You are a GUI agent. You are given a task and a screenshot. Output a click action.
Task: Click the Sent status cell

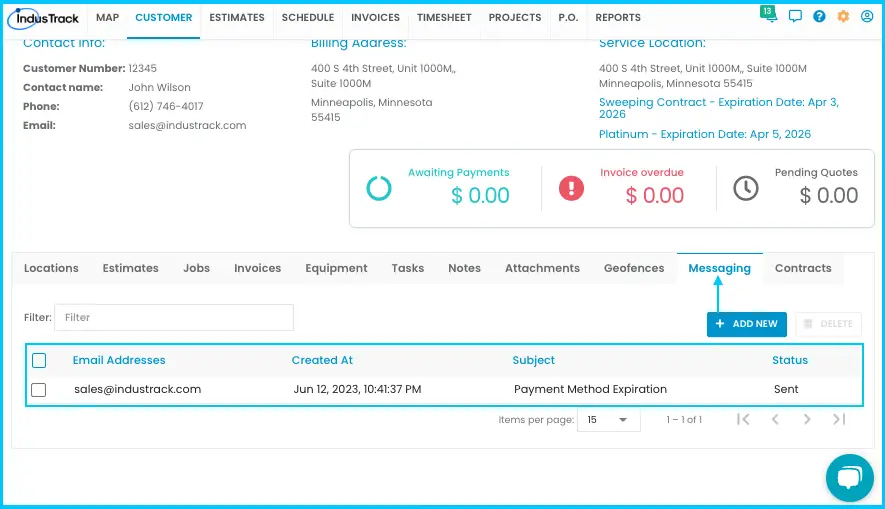(786, 389)
